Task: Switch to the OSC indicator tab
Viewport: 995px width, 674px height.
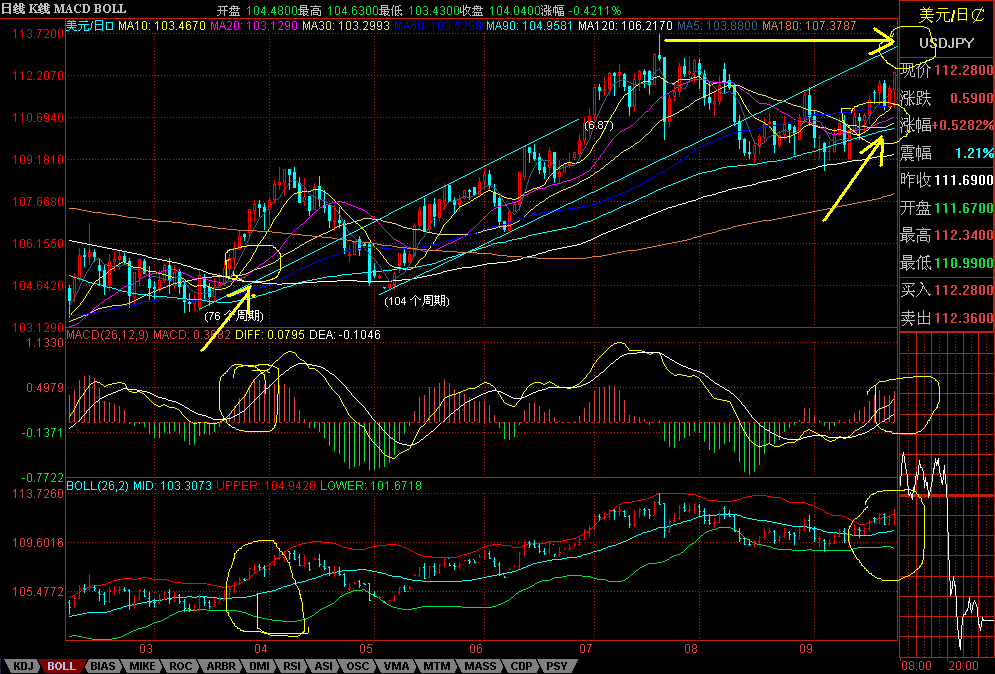Action: click(357, 666)
